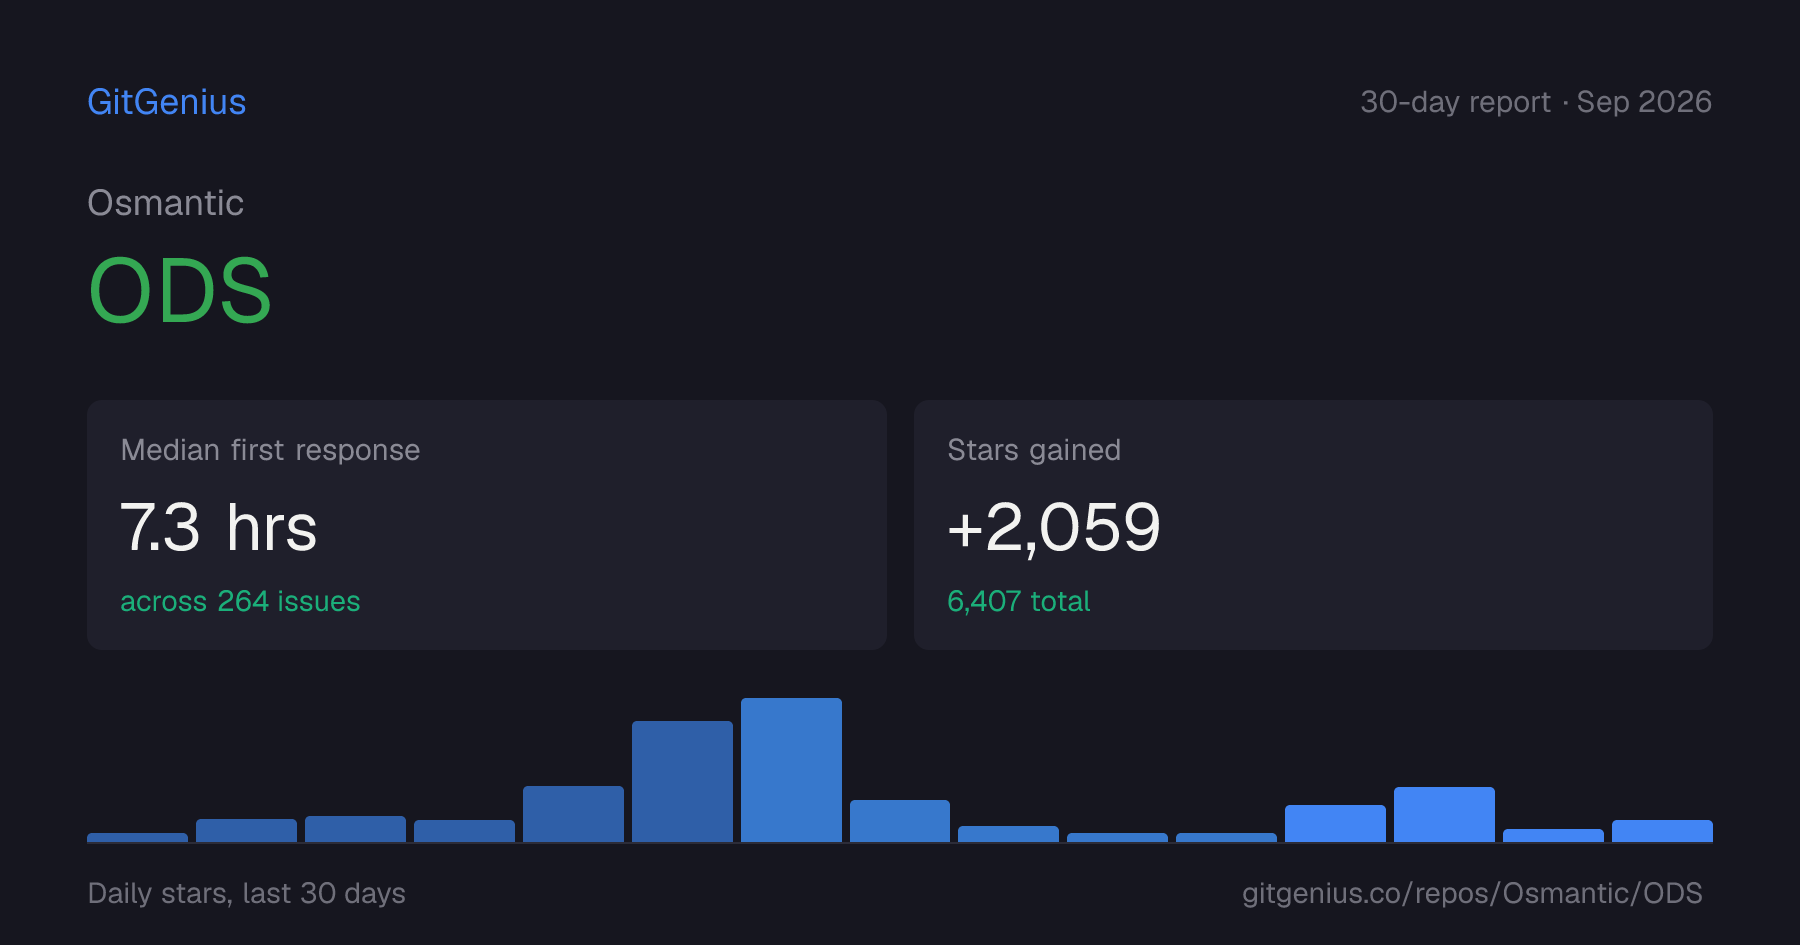This screenshot has height=945, width=1800.
Task: Click the 6,407 total text
Action: (1018, 601)
